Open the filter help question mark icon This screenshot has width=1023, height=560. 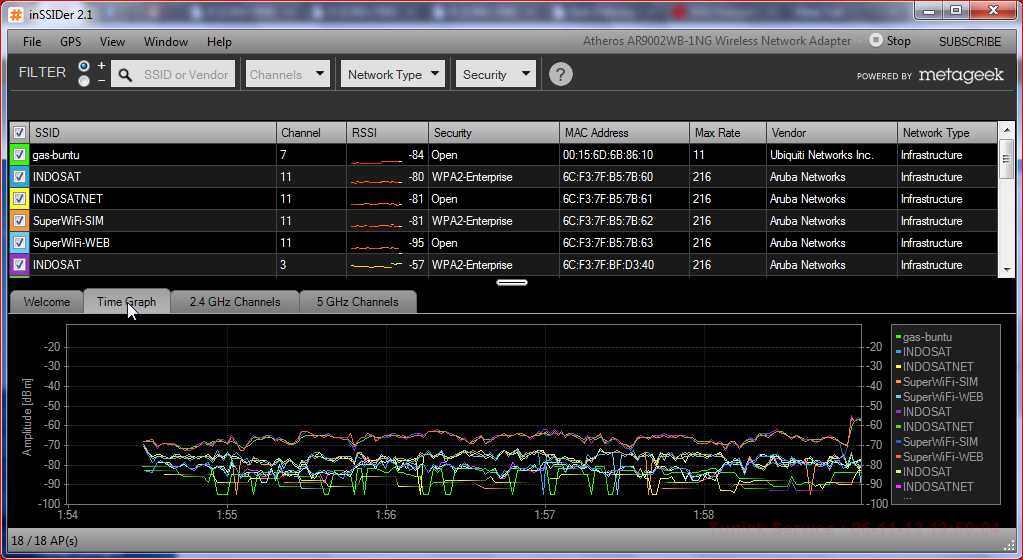click(560, 74)
